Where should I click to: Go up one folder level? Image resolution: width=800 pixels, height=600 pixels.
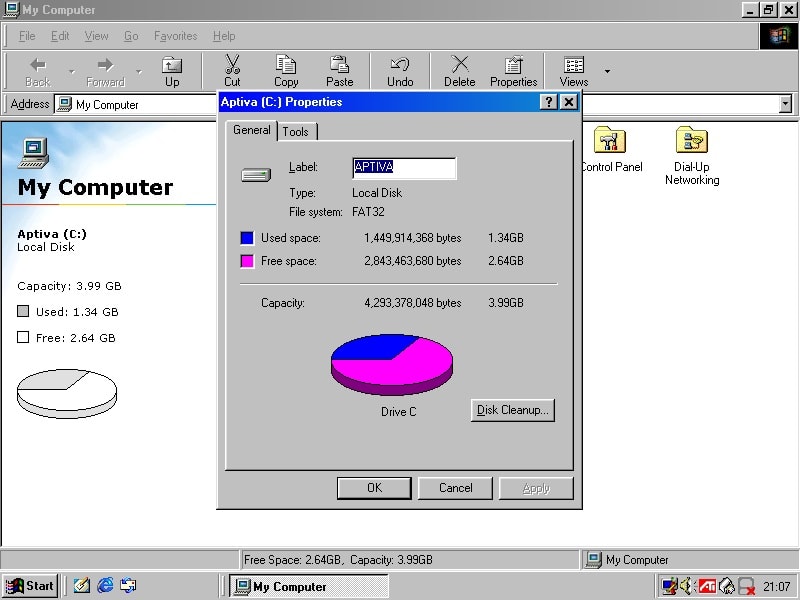click(x=172, y=71)
